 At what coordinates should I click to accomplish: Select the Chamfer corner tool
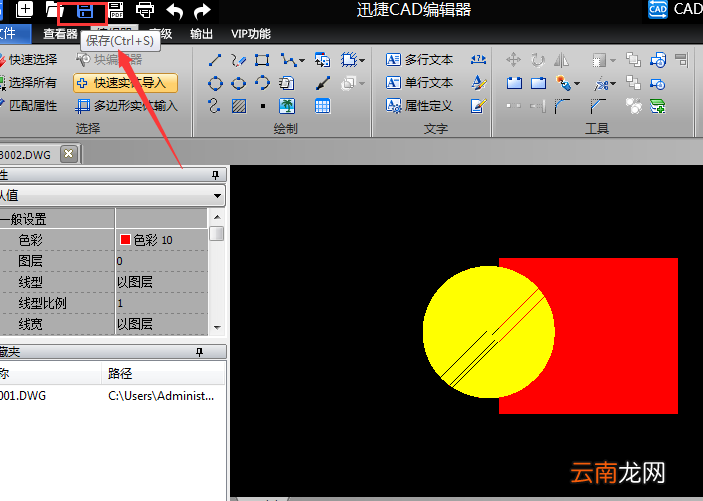(598, 106)
